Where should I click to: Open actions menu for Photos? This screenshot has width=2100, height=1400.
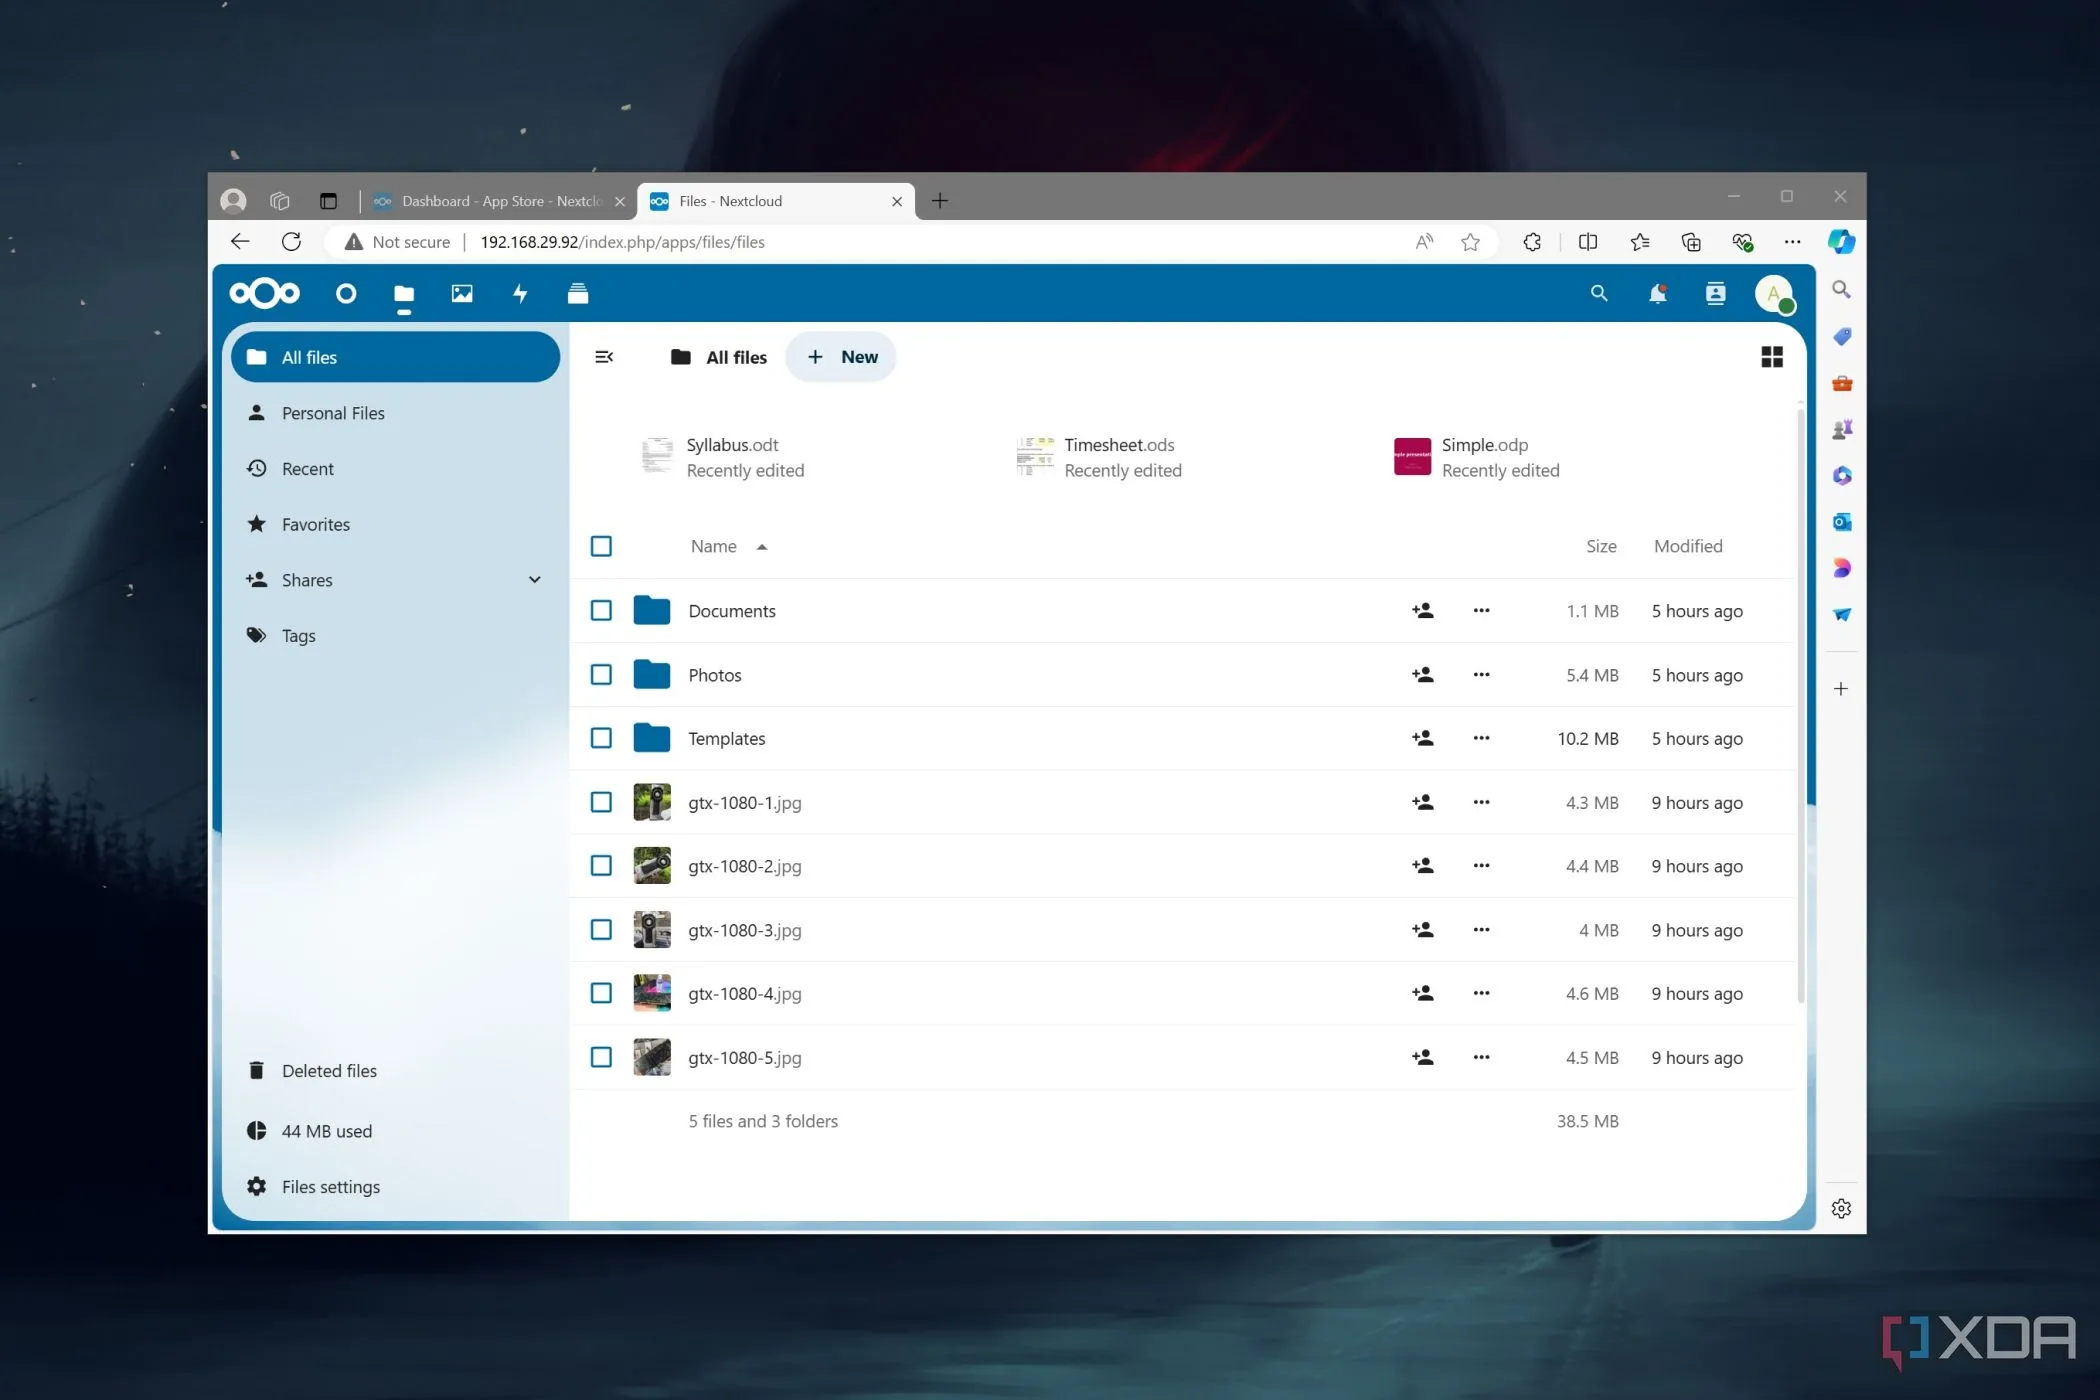tap(1481, 675)
